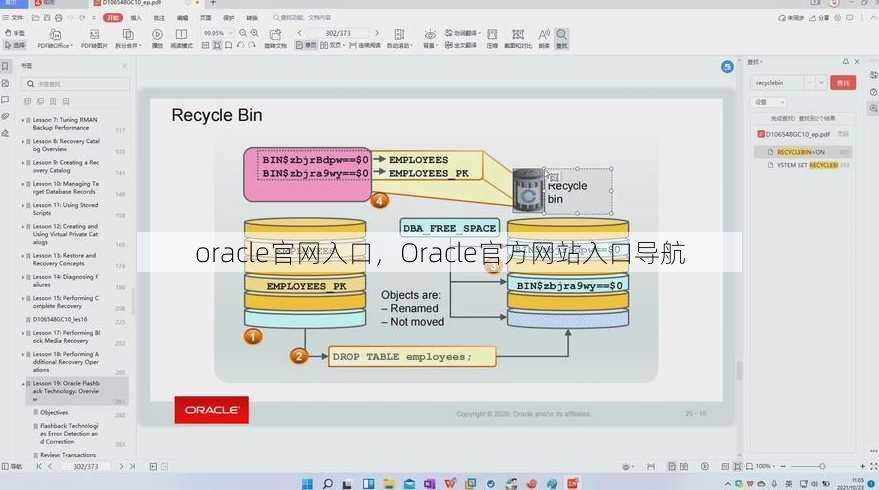Jump to last page in status bar
Viewport: 879px width, 490px height.
tap(132, 466)
